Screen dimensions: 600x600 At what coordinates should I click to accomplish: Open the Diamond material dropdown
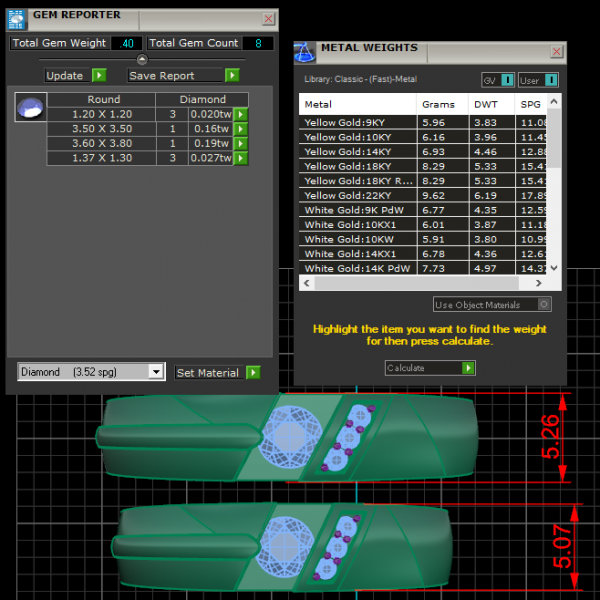(155, 372)
